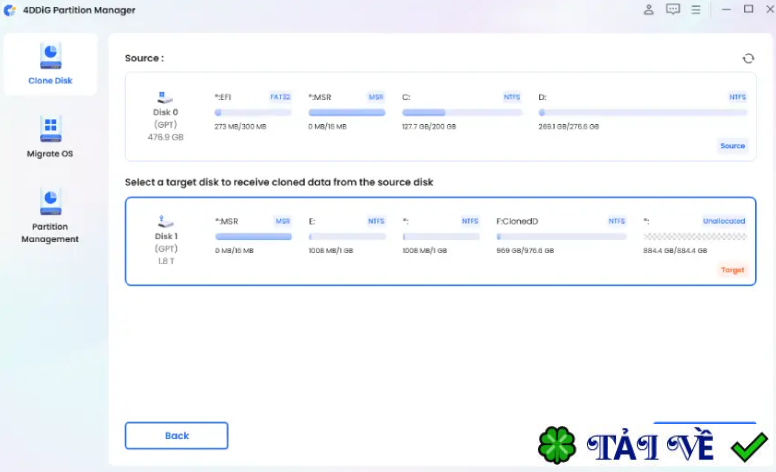Click the FAT32 tag on EFI partition
The height and width of the screenshot is (472, 776).
(x=280, y=97)
